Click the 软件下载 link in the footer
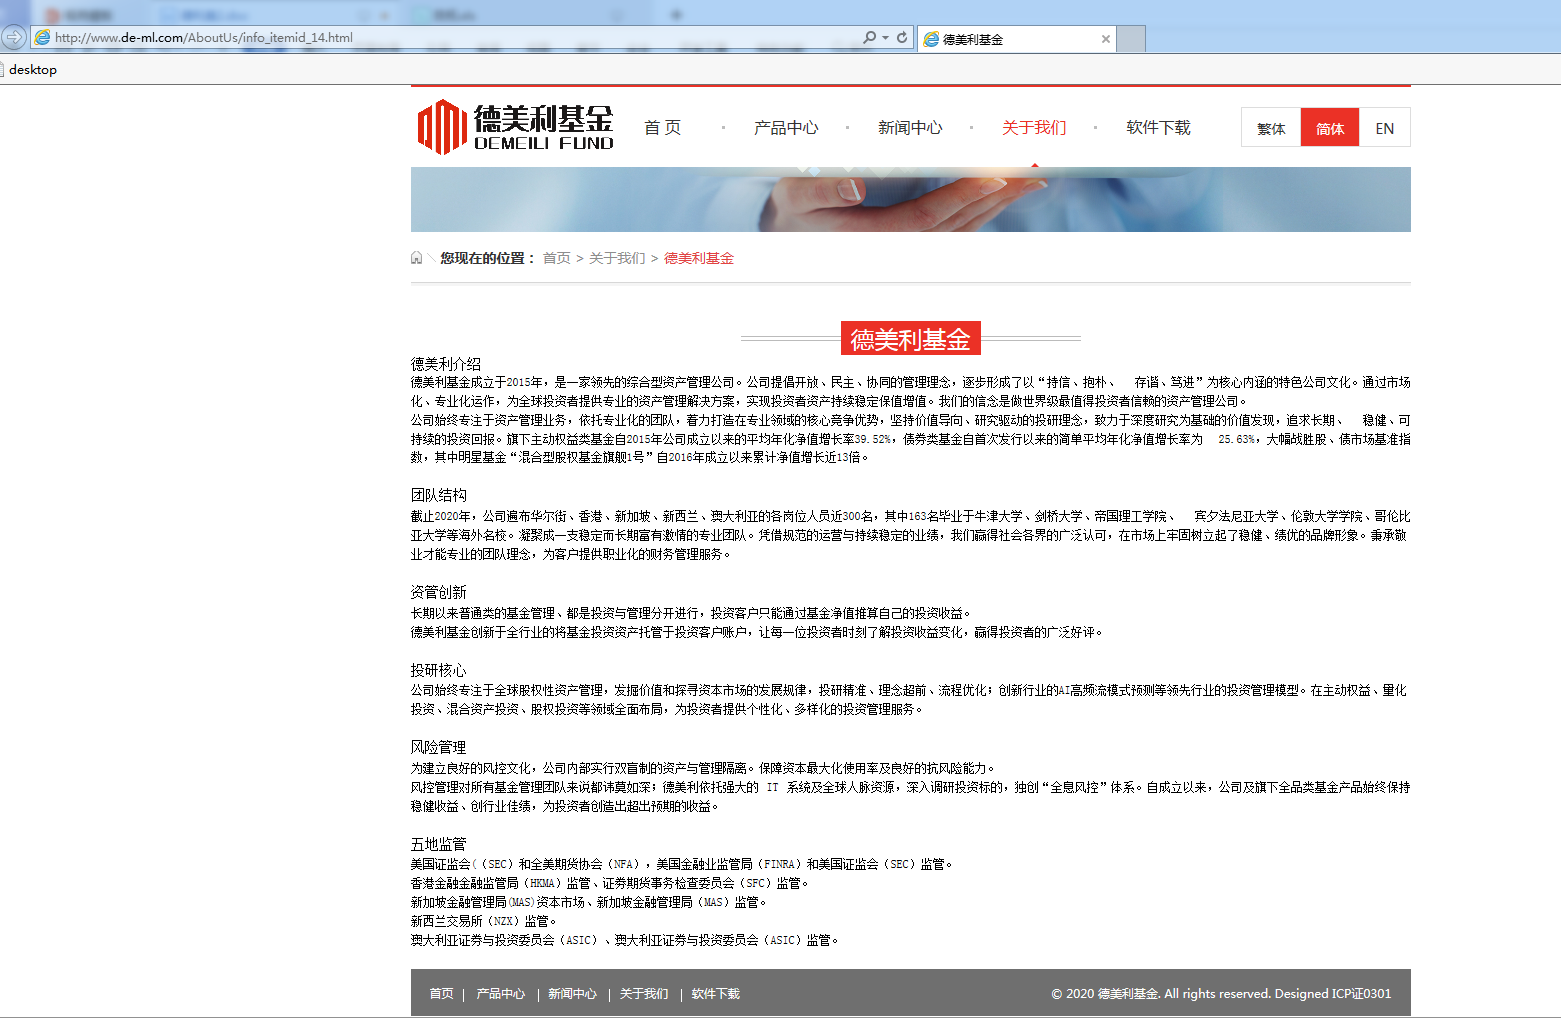This screenshot has width=1561, height=1019. tap(715, 994)
